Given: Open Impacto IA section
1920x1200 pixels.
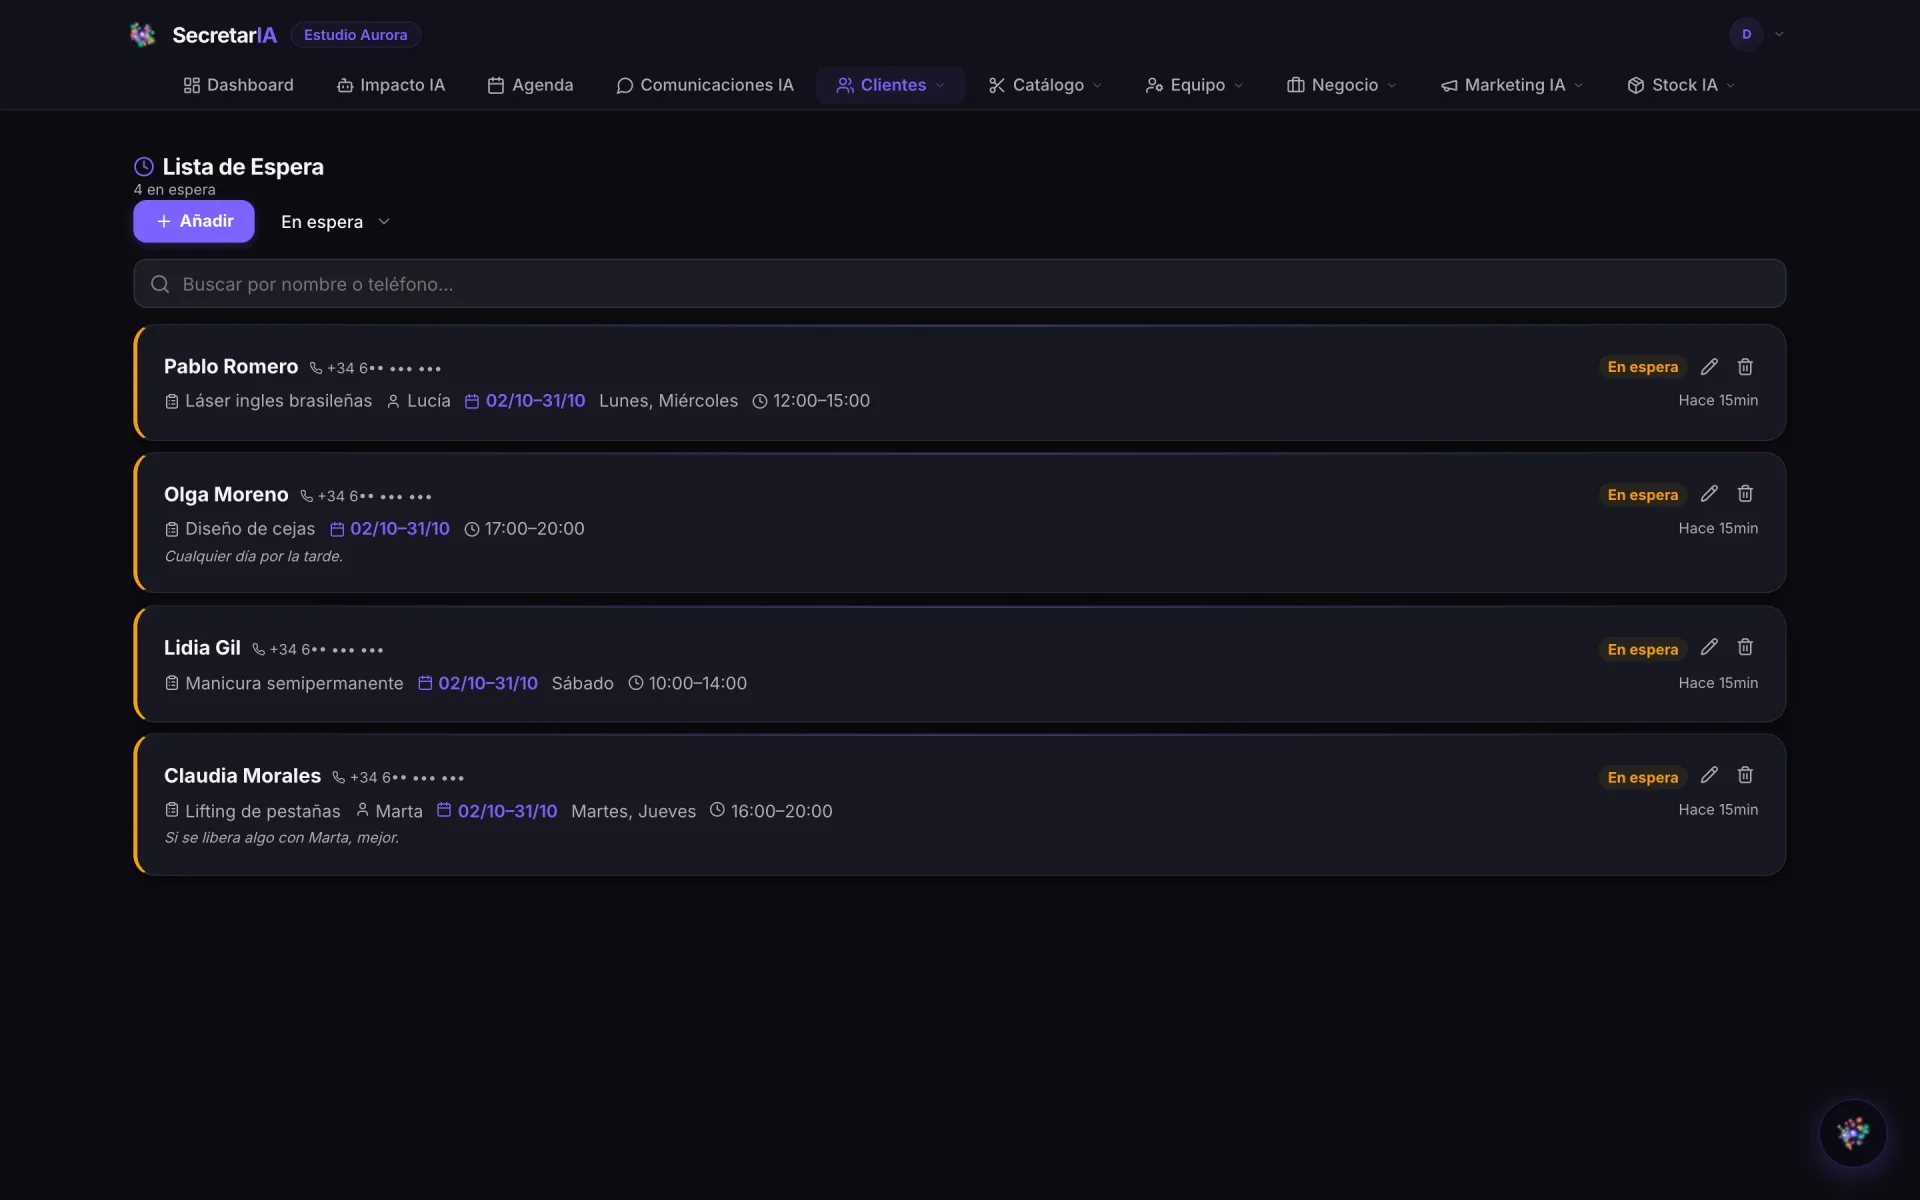Looking at the screenshot, I should point(391,85).
